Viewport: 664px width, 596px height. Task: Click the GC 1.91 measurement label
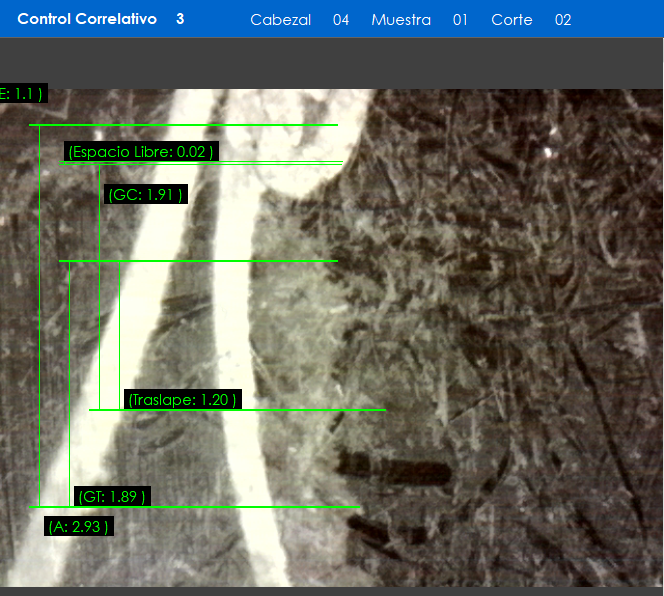point(146,195)
